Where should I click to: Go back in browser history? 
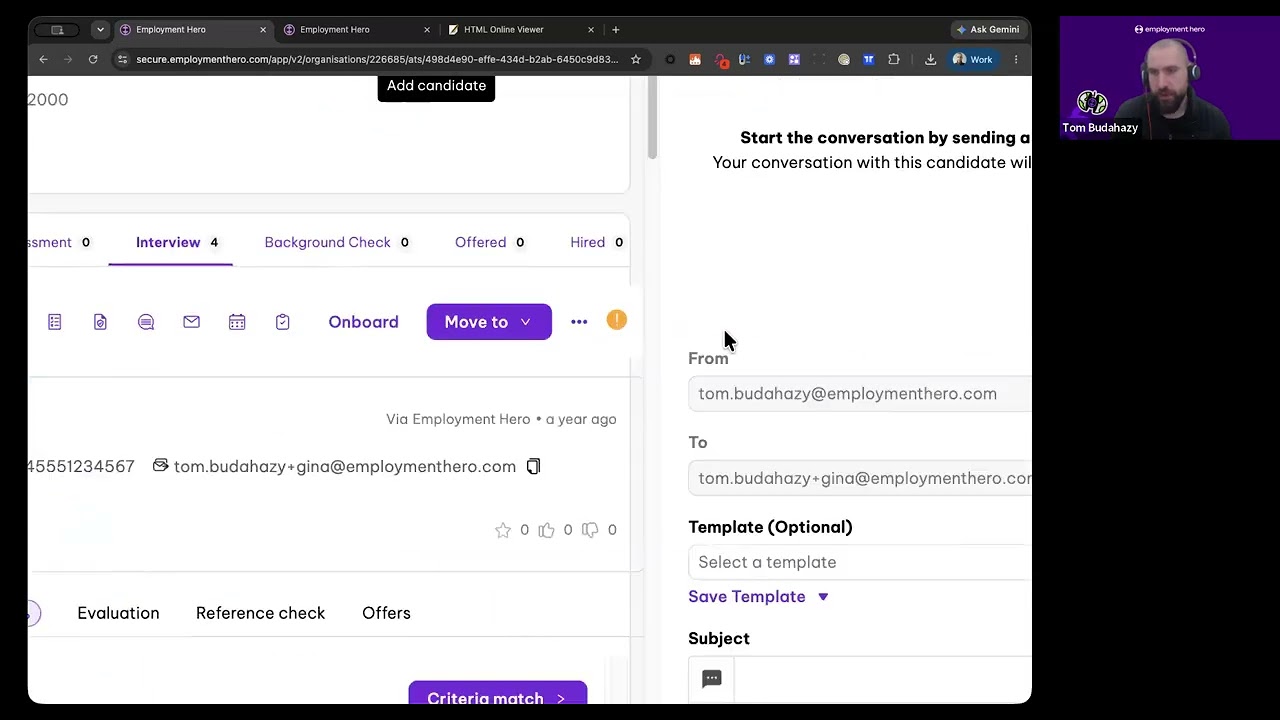pos(43,60)
